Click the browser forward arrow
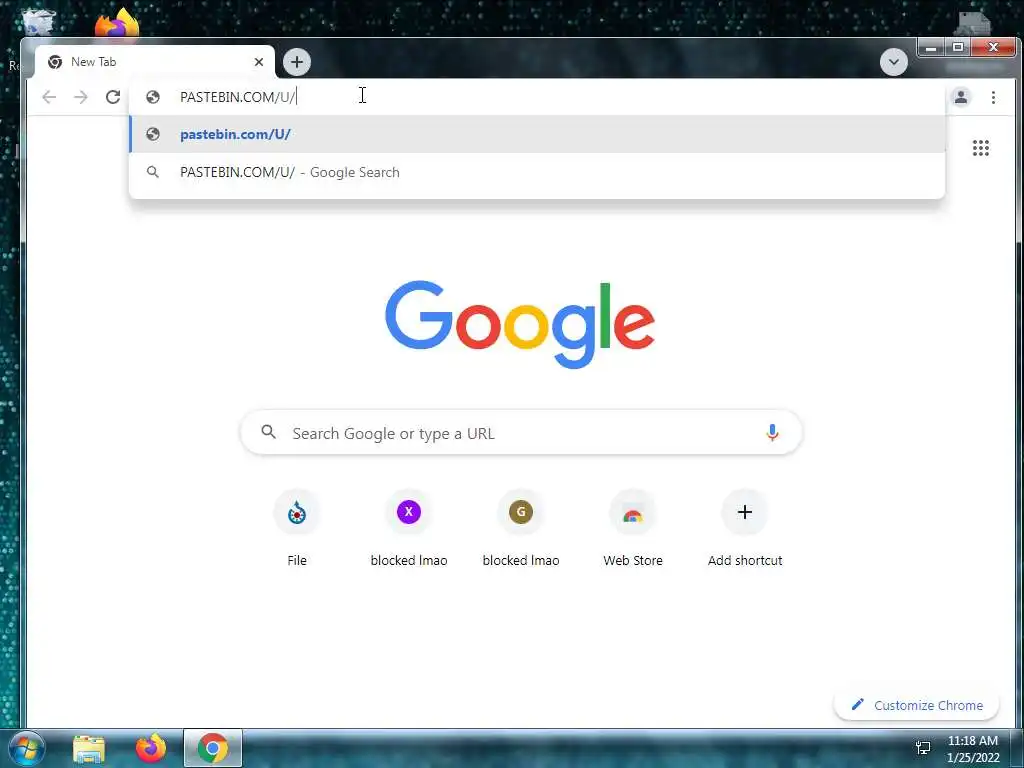1024x768 pixels. click(x=80, y=97)
